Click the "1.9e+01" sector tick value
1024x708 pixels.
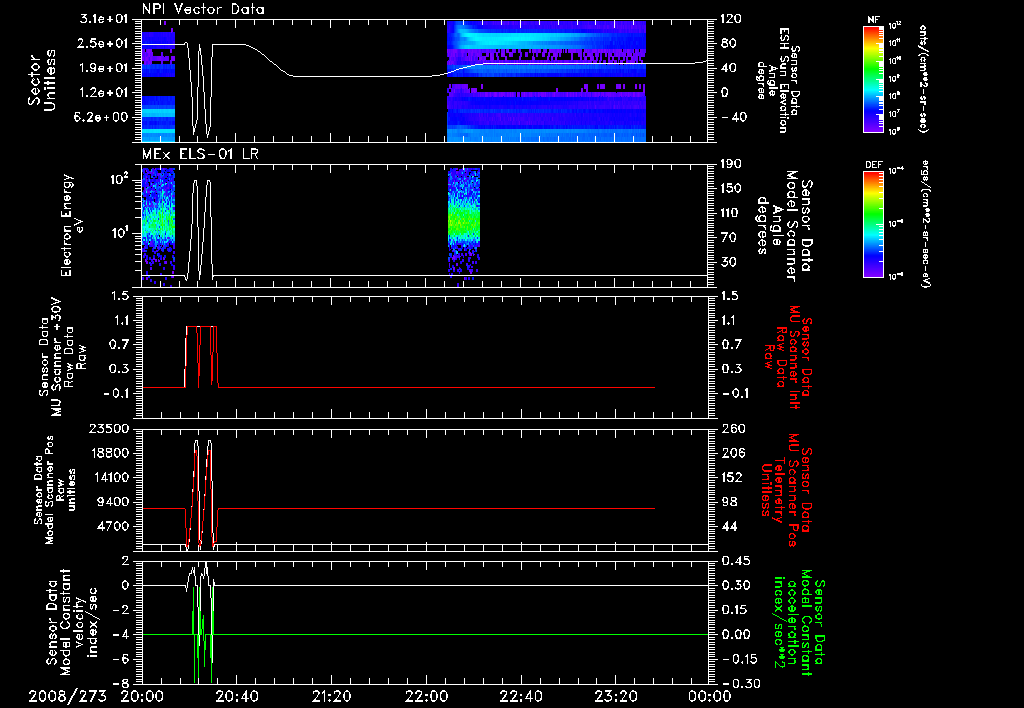(x=104, y=68)
